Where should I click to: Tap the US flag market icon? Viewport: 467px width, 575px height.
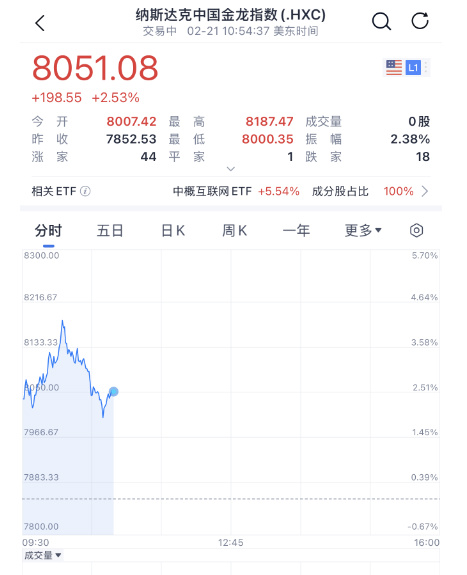pyautogui.click(x=394, y=67)
